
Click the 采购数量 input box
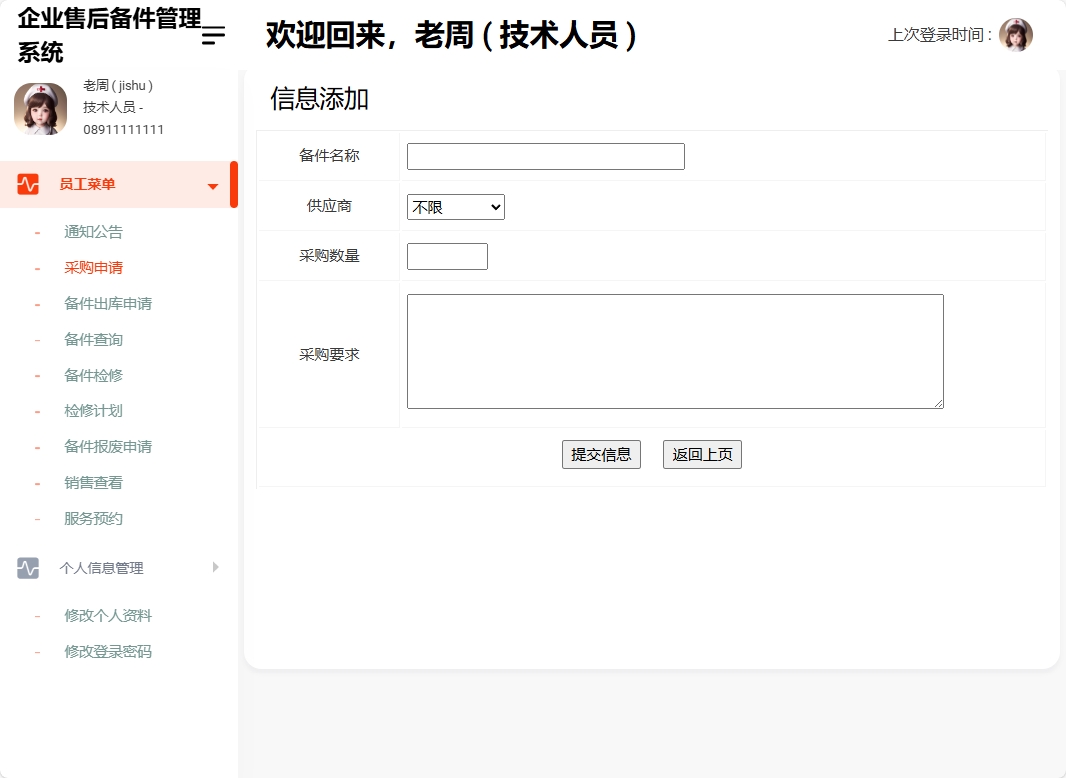coord(447,256)
